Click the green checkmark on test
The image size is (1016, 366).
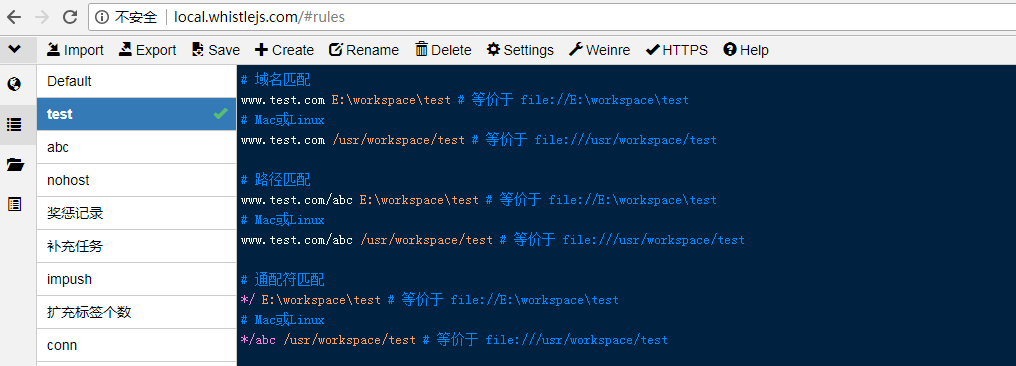pyautogui.click(x=220, y=114)
